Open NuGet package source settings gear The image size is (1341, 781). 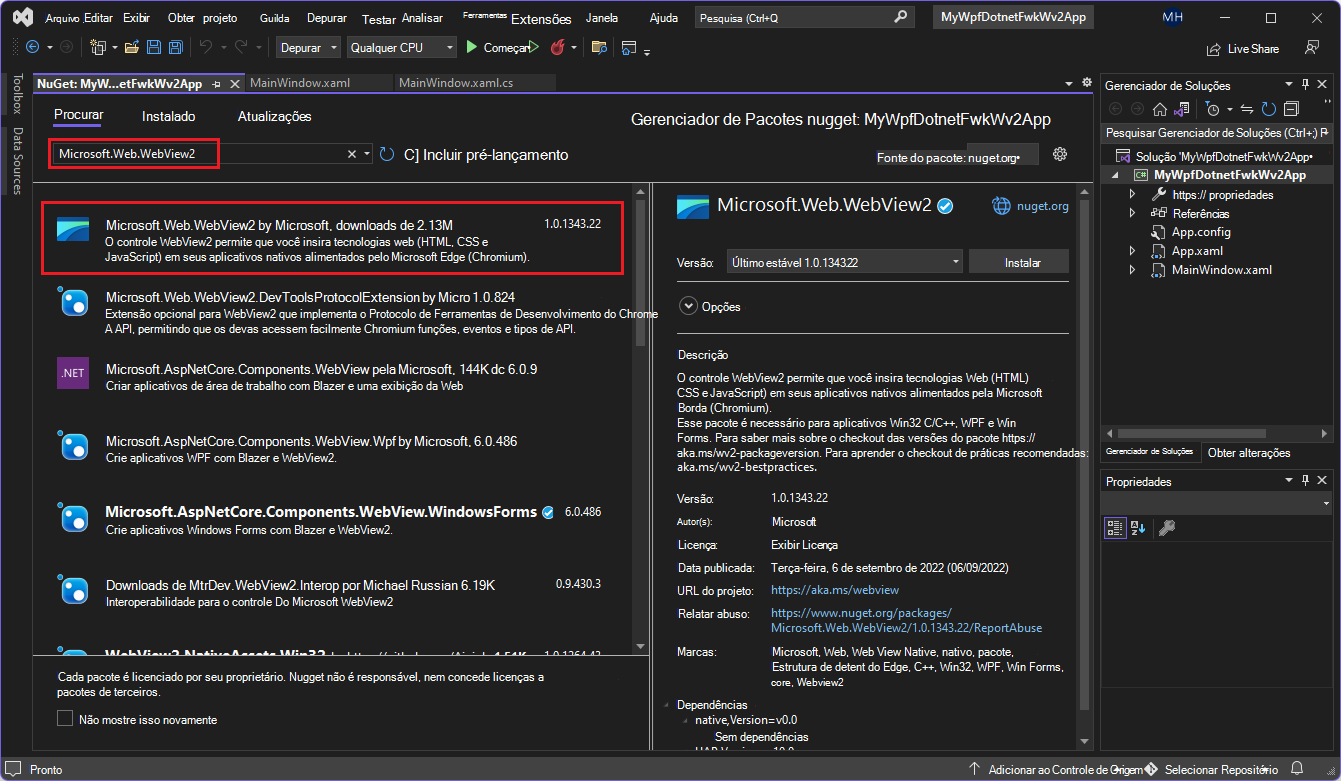[1060, 154]
